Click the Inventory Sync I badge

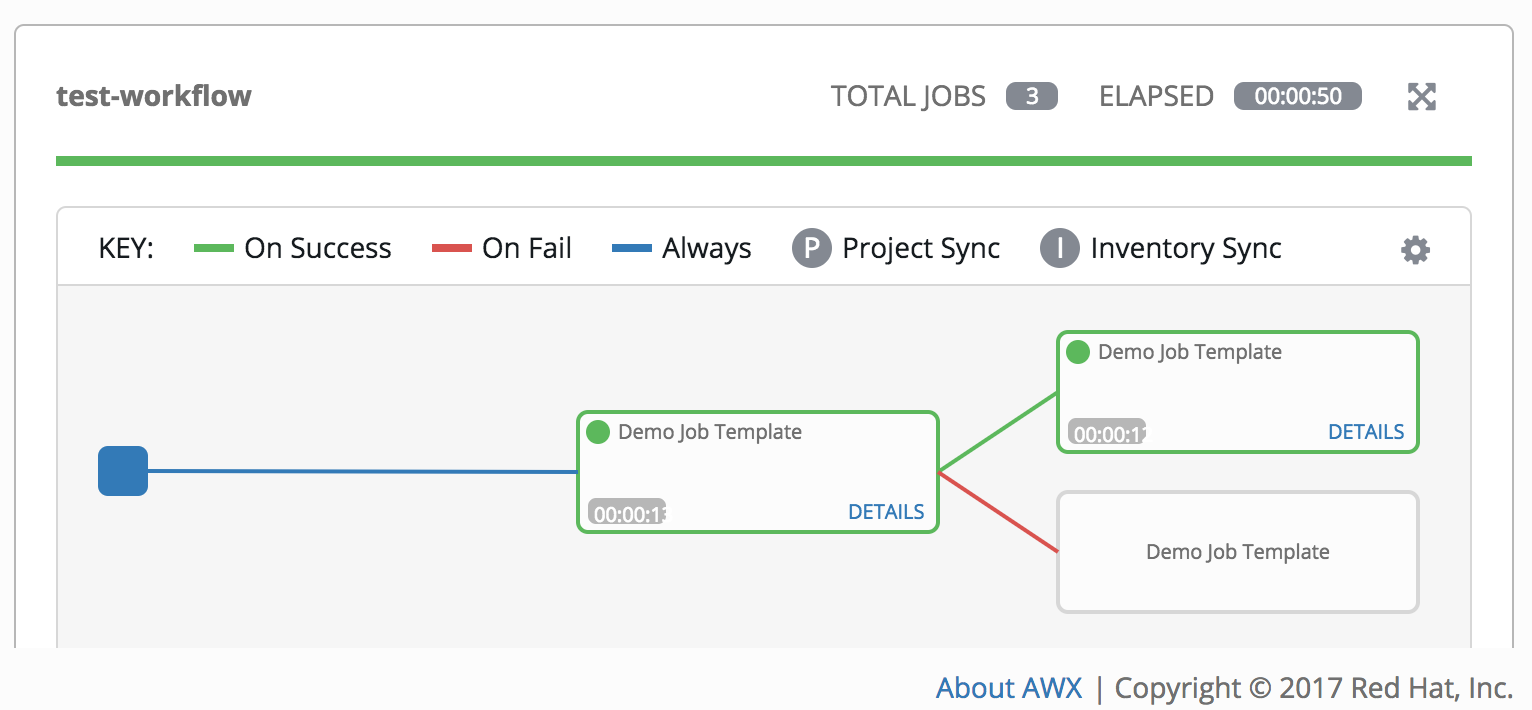tap(1059, 248)
